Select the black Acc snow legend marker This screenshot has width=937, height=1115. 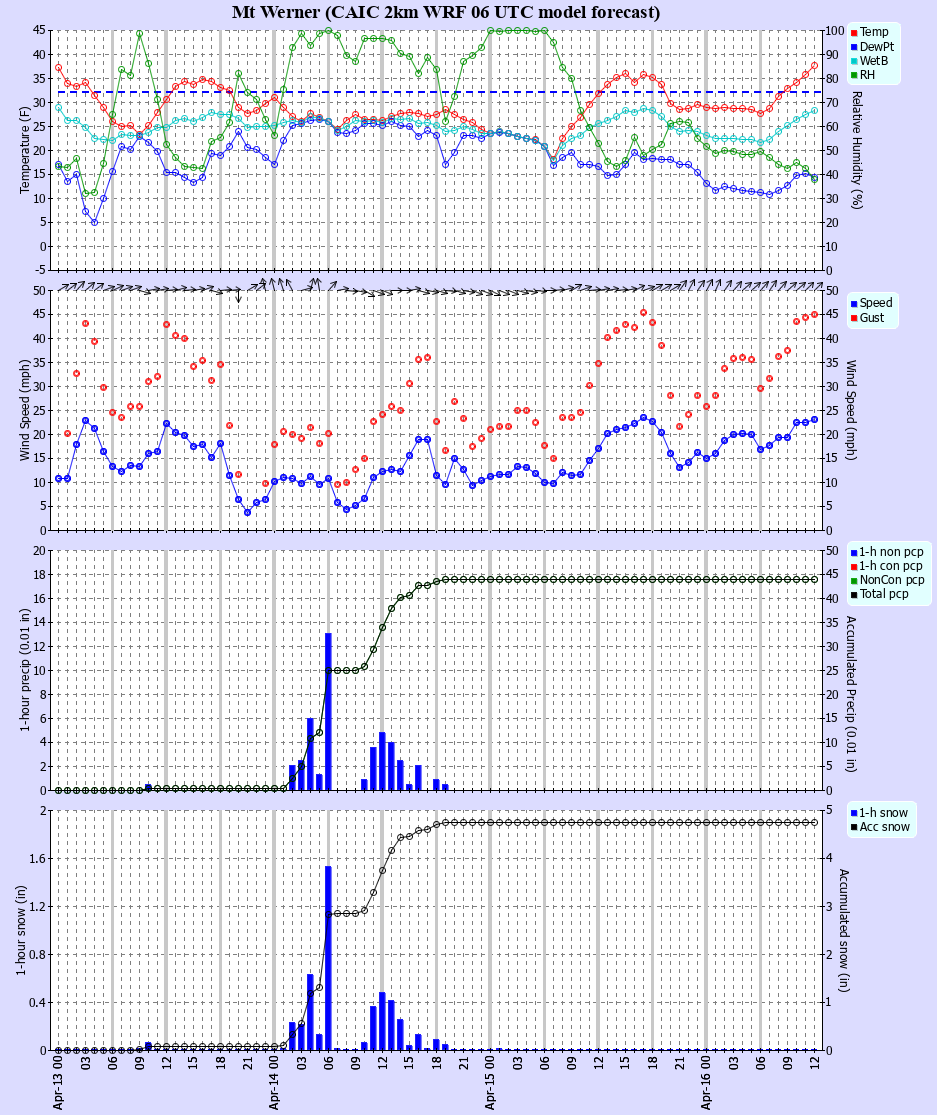(853, 826)
